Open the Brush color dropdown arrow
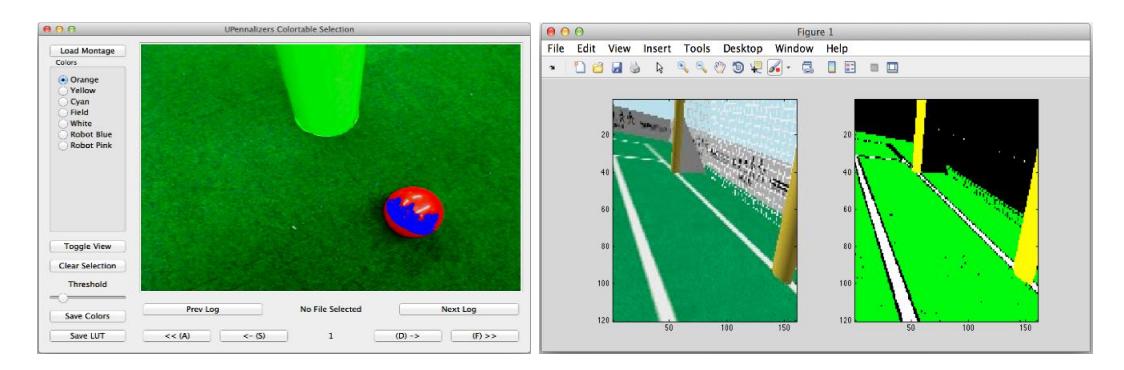Viewport: 1124px width, 370px height. click(x=788, y=68)
